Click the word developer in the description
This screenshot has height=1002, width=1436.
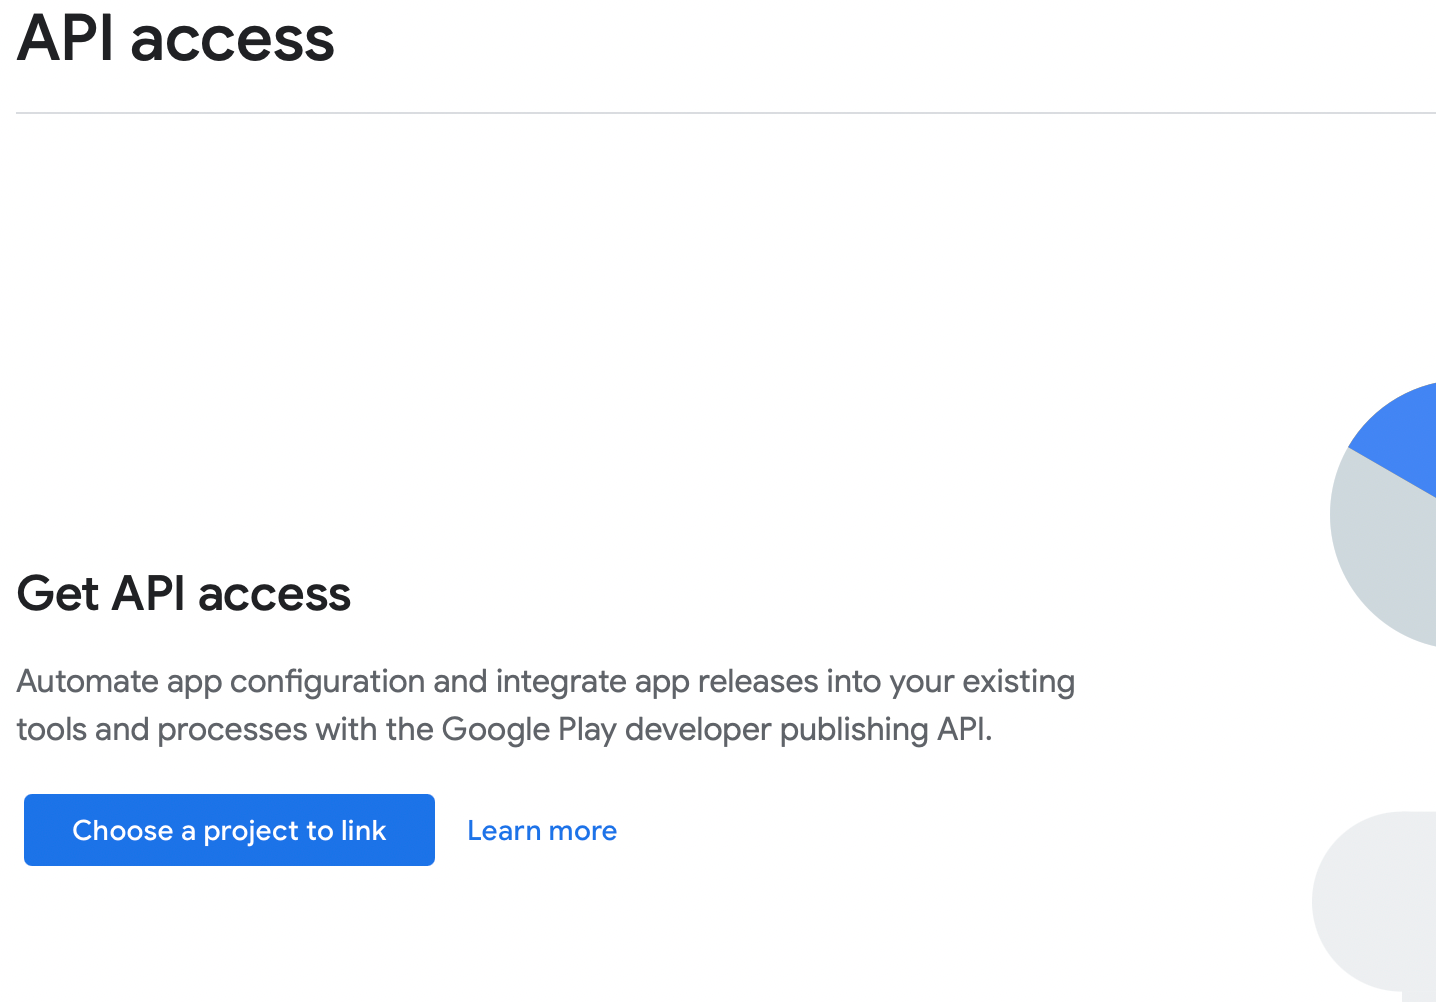tap(697, 729)
